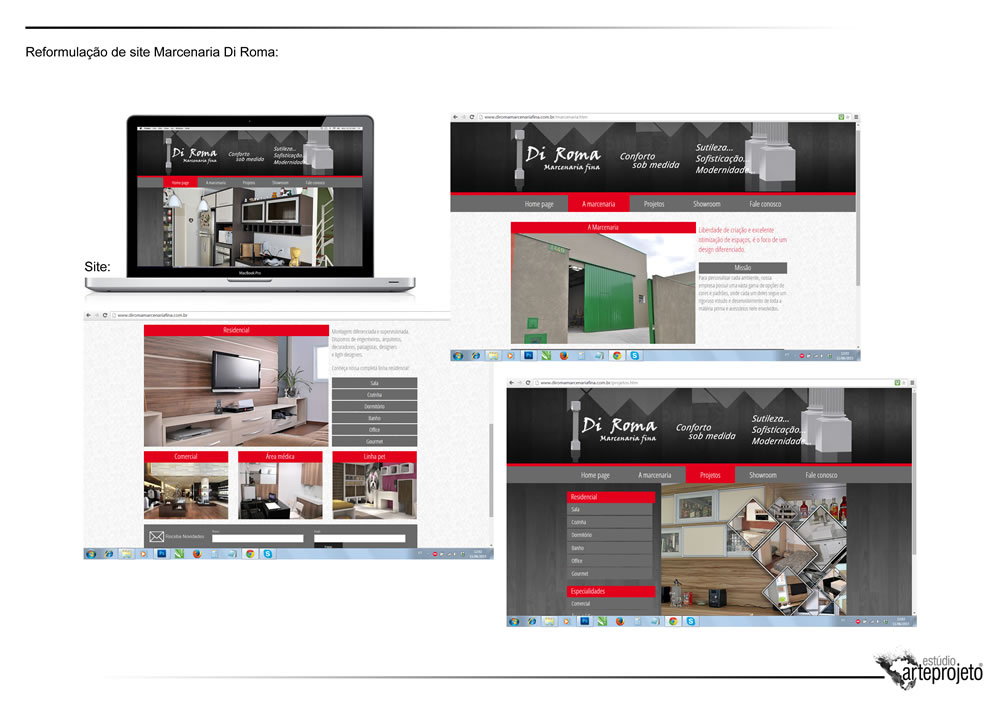
Task: Click the newsletter envelope icon
Action: click(x=156, y=537)
